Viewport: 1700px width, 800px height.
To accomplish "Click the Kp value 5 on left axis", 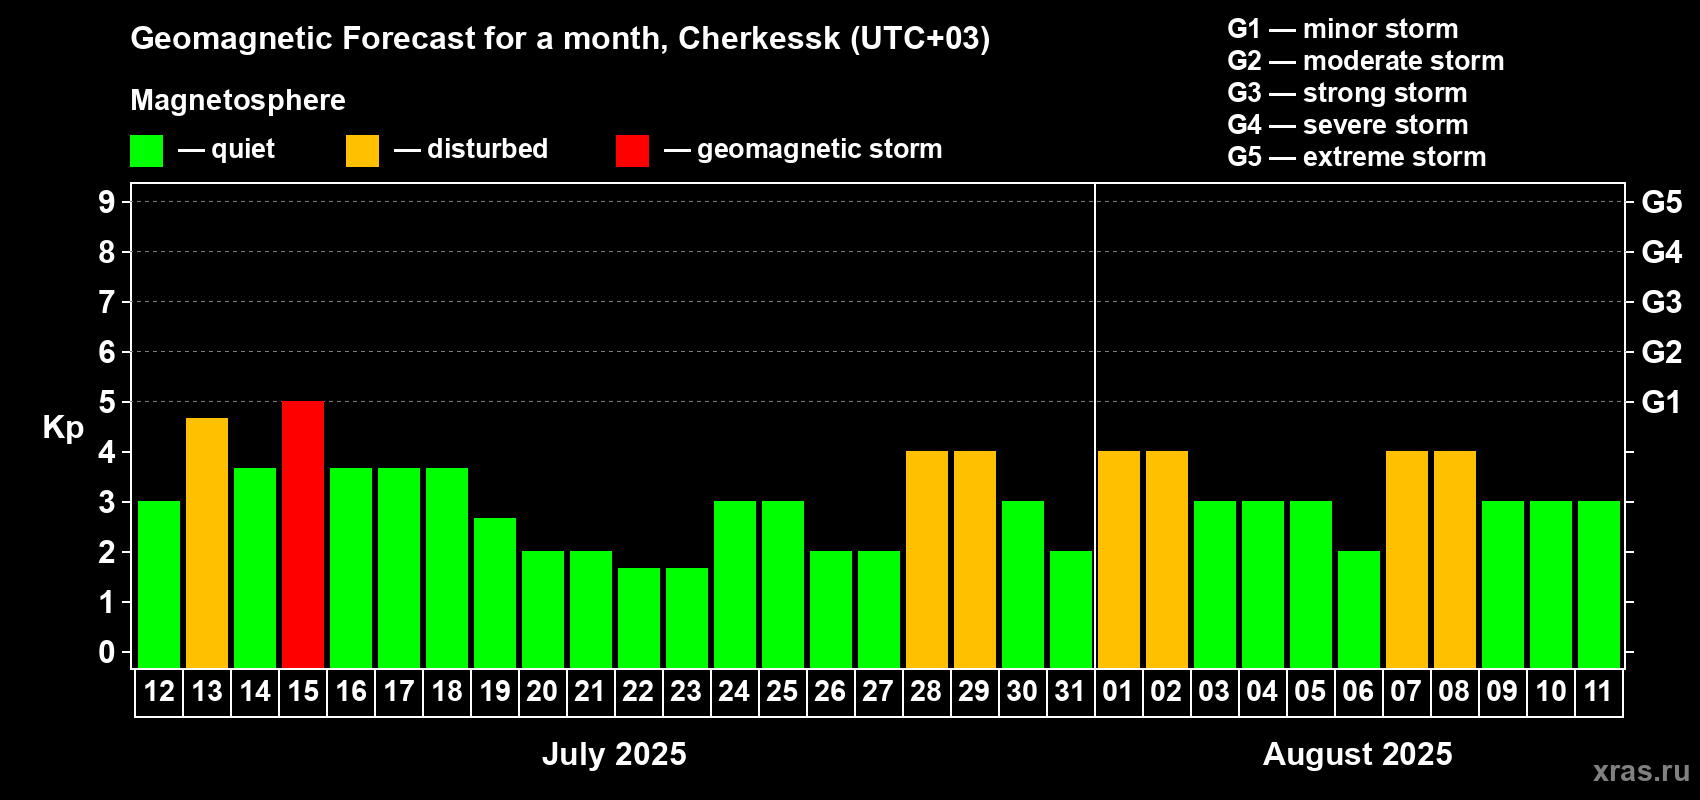I will (107, 402).
